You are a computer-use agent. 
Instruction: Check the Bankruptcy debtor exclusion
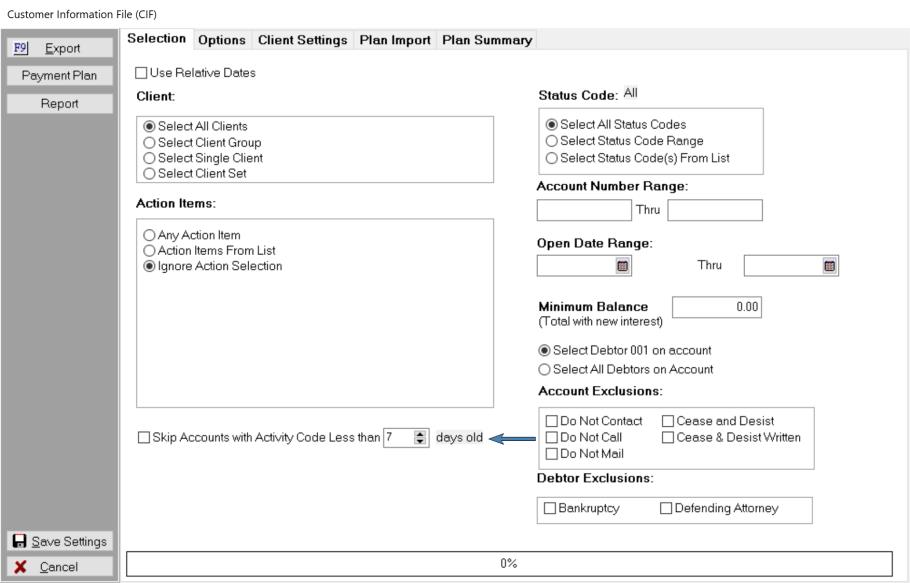point(550,508)
